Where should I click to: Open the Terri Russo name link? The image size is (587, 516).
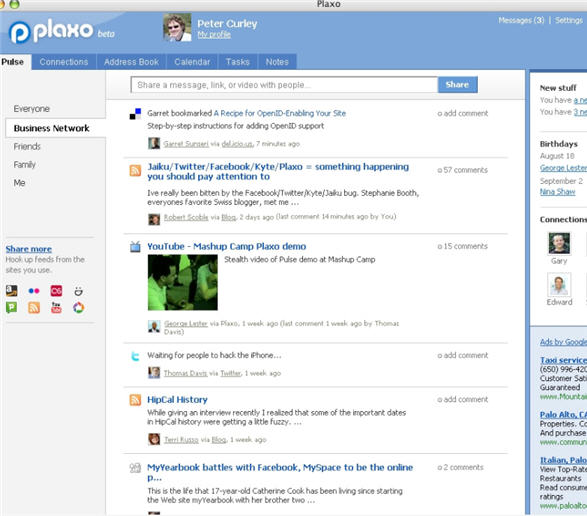pos(182,440)
